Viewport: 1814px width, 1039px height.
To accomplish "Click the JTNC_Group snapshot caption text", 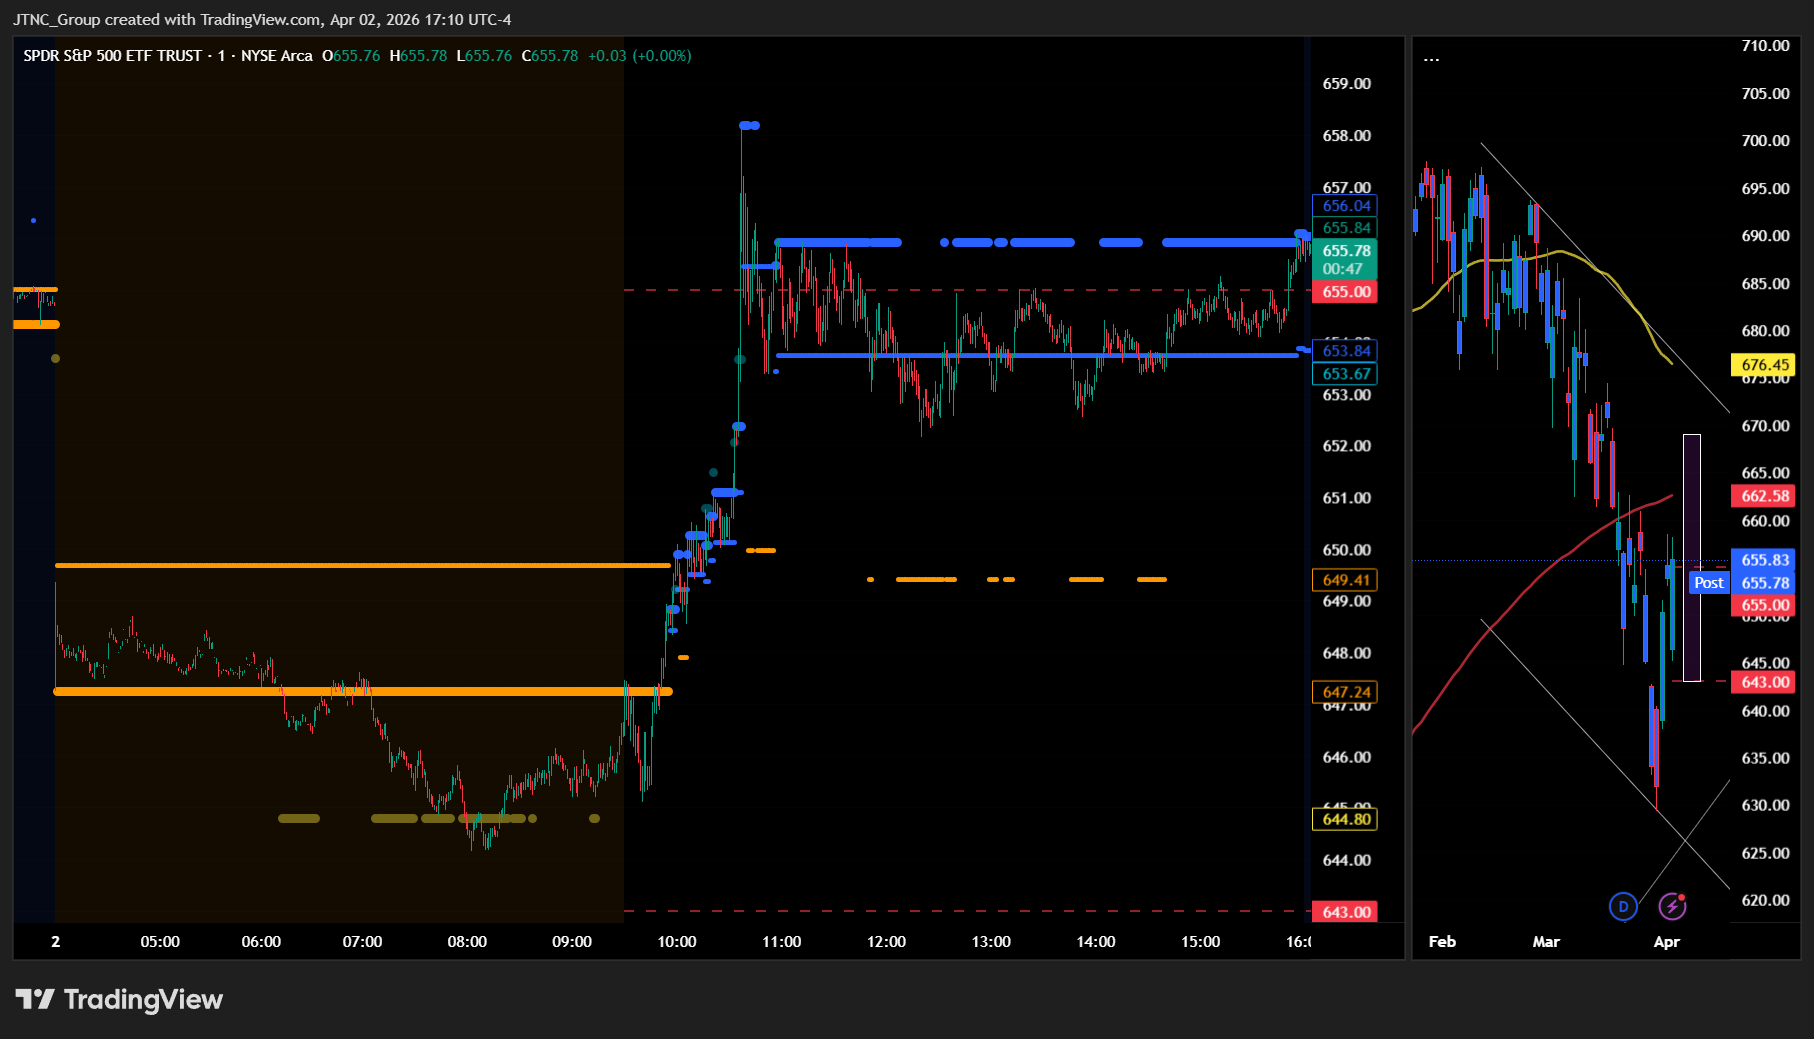I will (x=262, y=20).
